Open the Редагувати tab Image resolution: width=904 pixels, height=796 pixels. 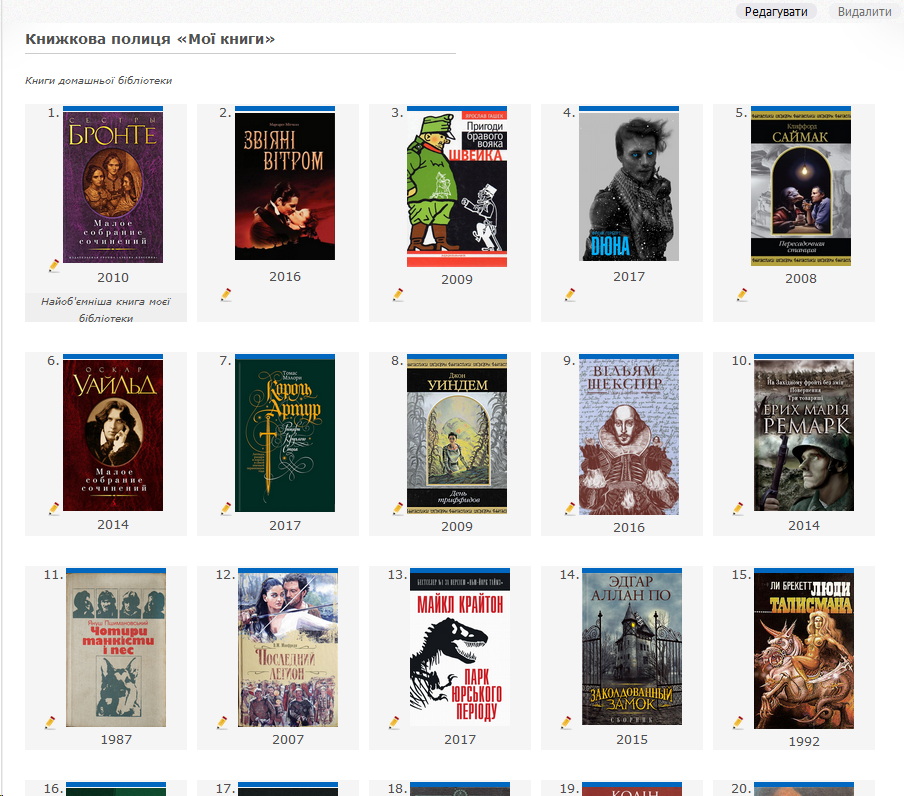[x=776, y=12]
